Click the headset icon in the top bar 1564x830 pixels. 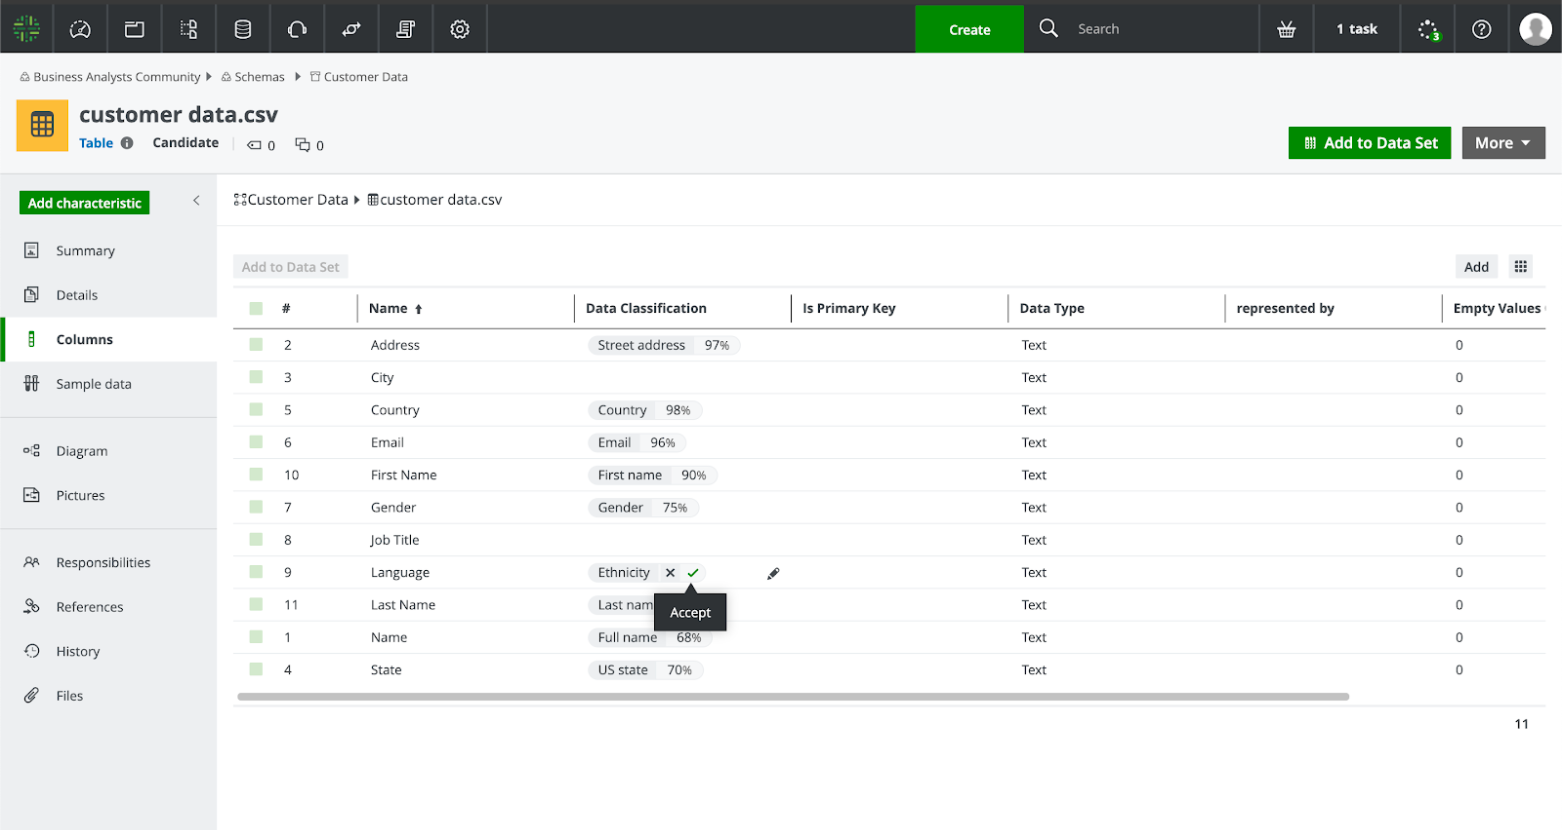(x=297, y=29)
